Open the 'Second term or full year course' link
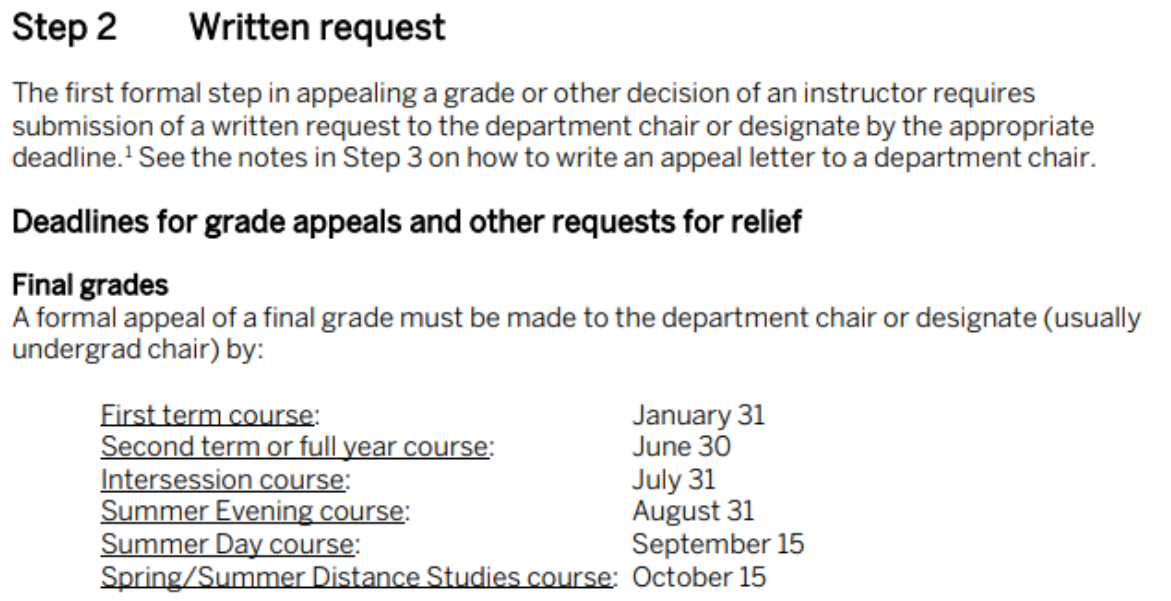The width and height of the screenshot is (1171, 601). 297,448
